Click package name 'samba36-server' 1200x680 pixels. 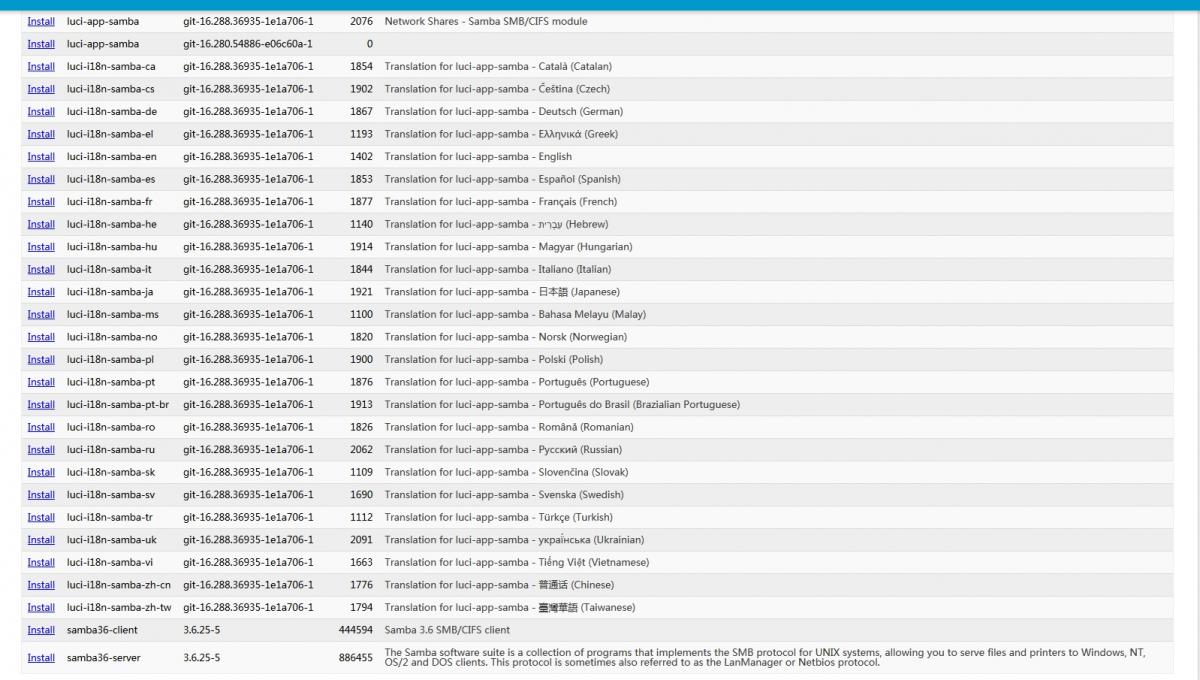(x=103, y=657)
